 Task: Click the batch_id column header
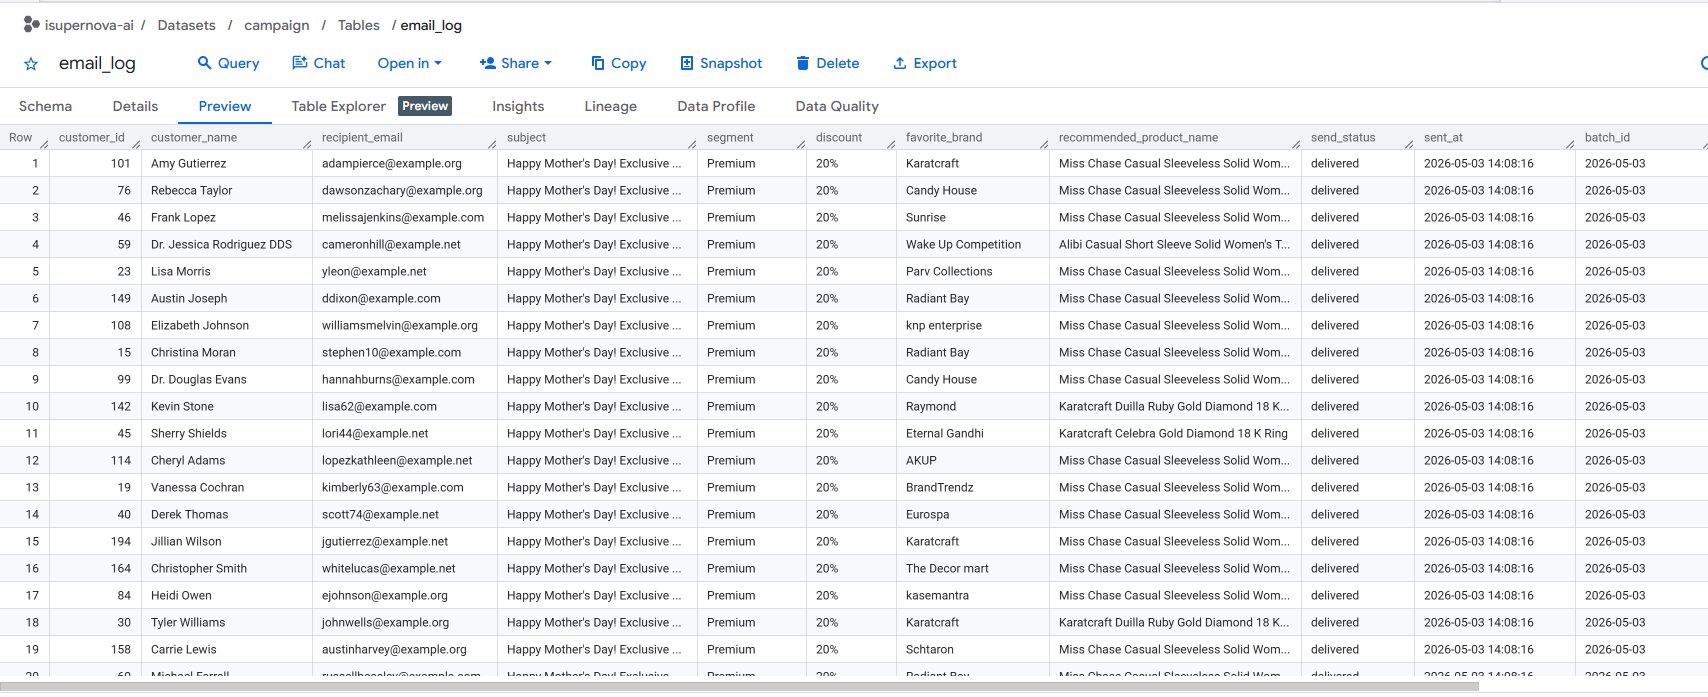tap(1607, 137)
